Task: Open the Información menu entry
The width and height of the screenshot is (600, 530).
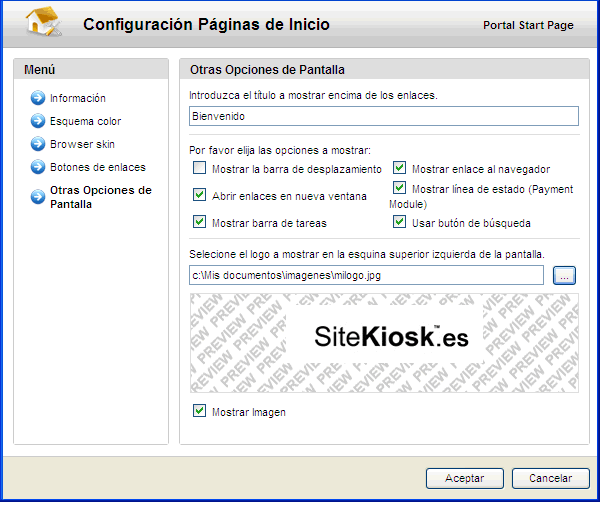Action: point(78,98)
